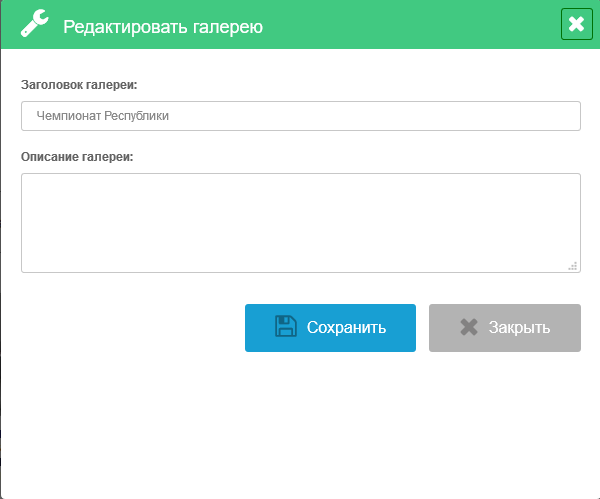Click the wrench icon in the header
600x499 pixels.
tap(35, 25)
